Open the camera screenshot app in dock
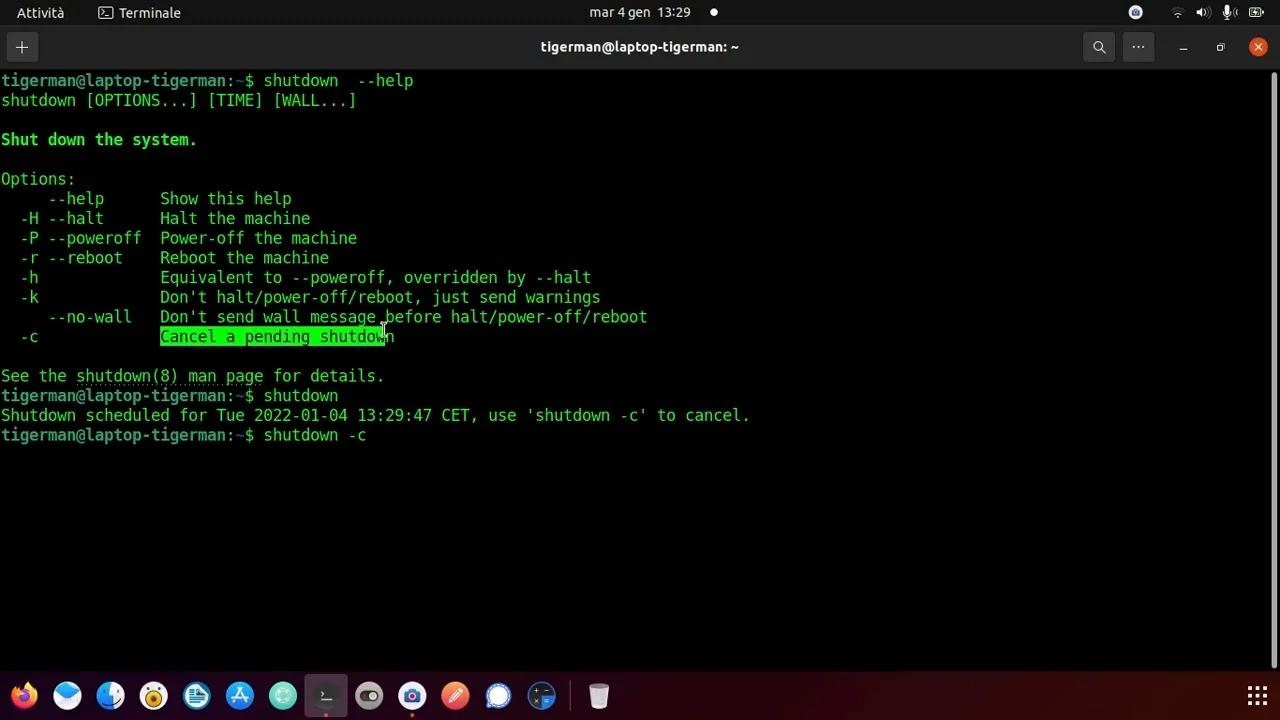 coord(412,696)
